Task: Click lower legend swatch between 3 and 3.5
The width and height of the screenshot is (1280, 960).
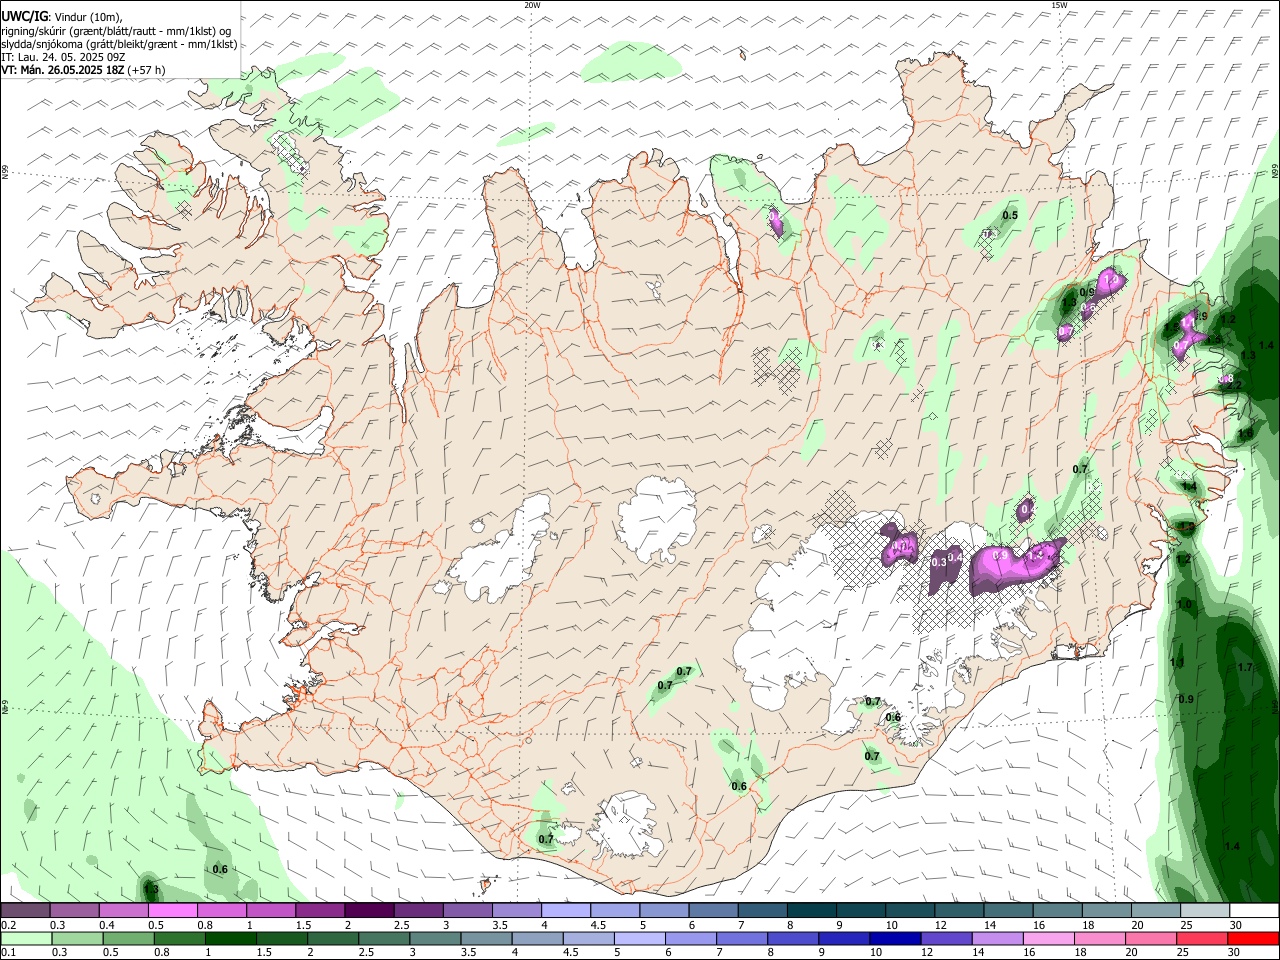Action: 434,939
